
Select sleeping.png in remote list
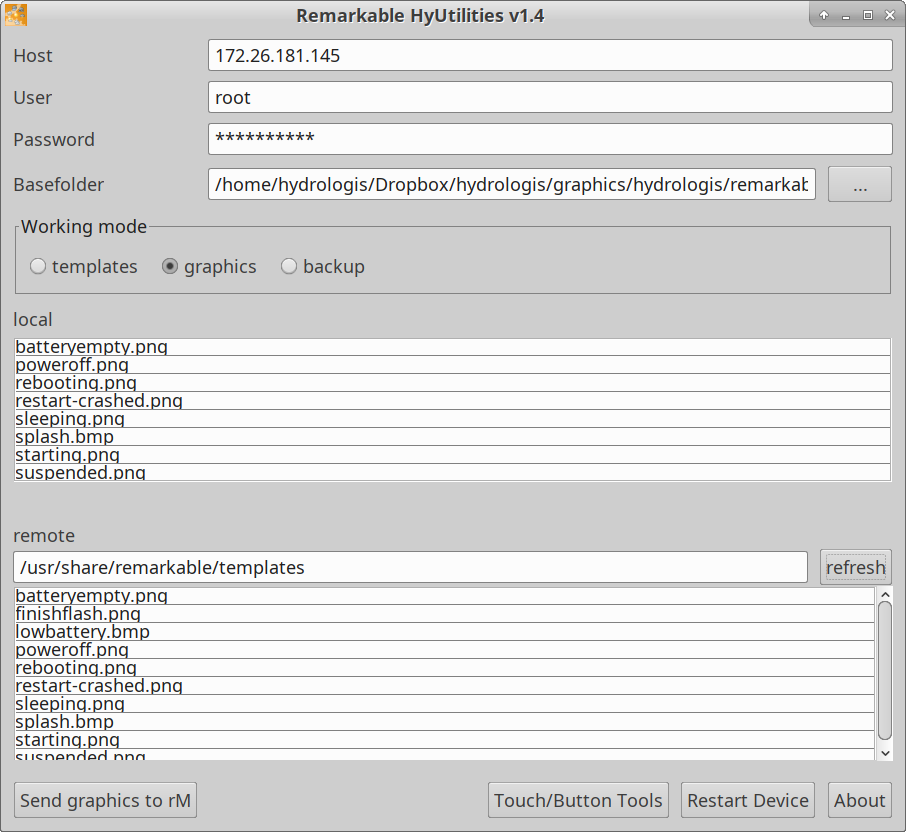[444, 703]
